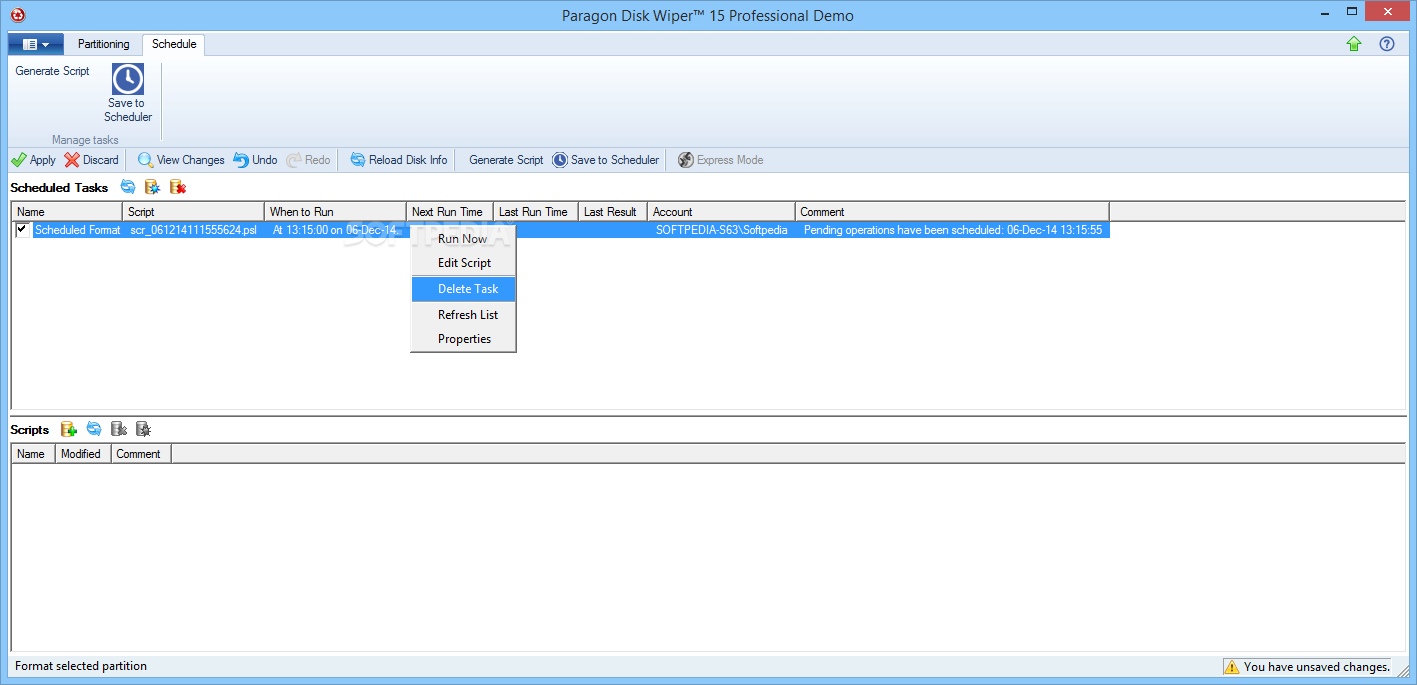This screenshot has height=685, width=1417.
Task: Click the 'Pending operations have been scheduled' comment
Action: pos(953,230)
